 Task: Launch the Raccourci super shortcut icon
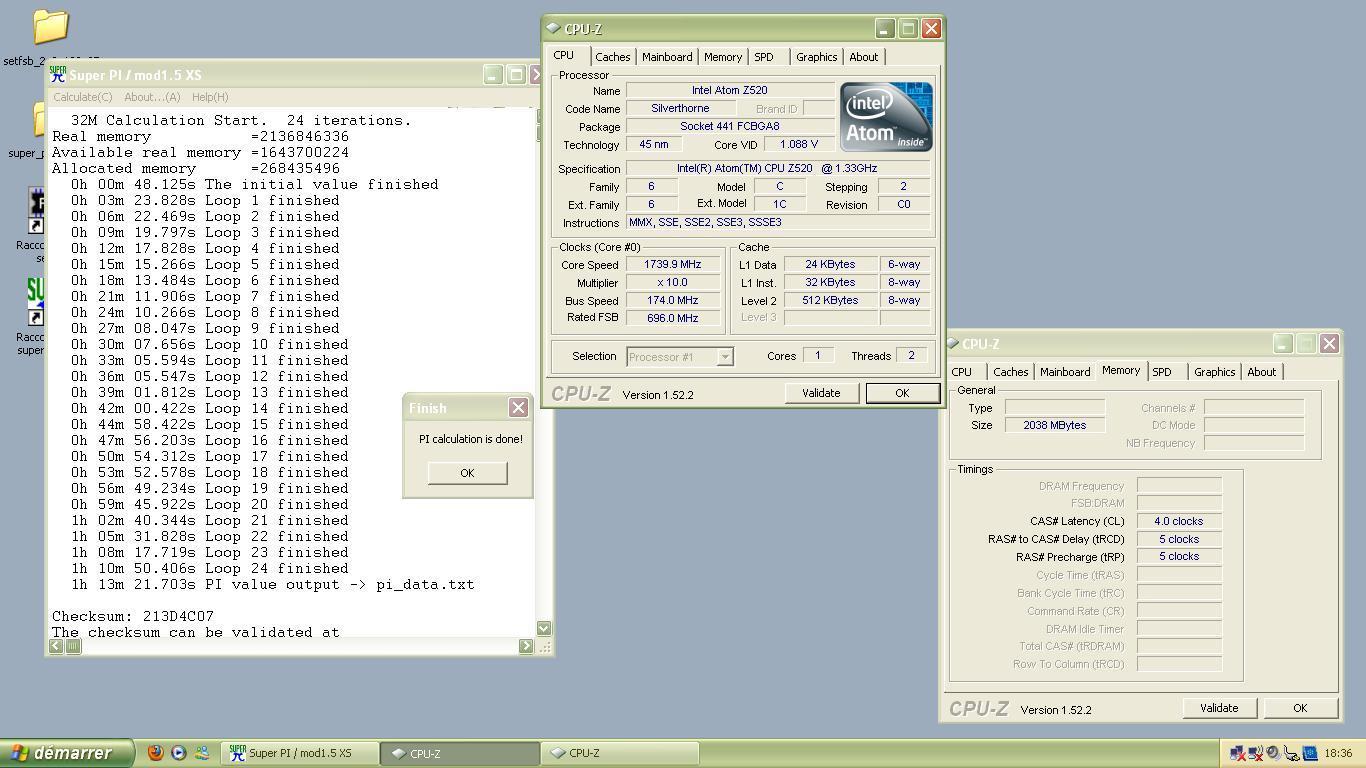click(x=36, y=302)
